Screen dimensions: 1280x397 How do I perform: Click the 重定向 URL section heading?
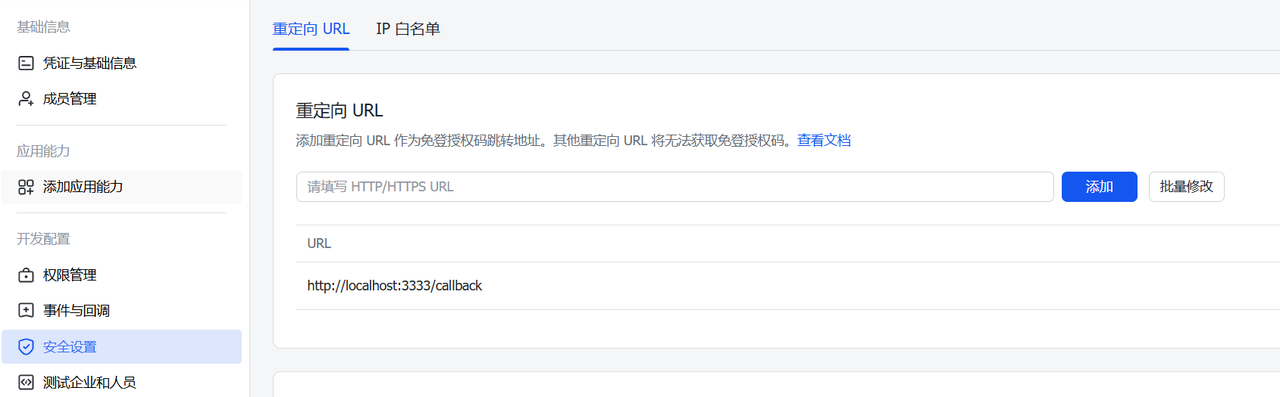coord(340,110)
